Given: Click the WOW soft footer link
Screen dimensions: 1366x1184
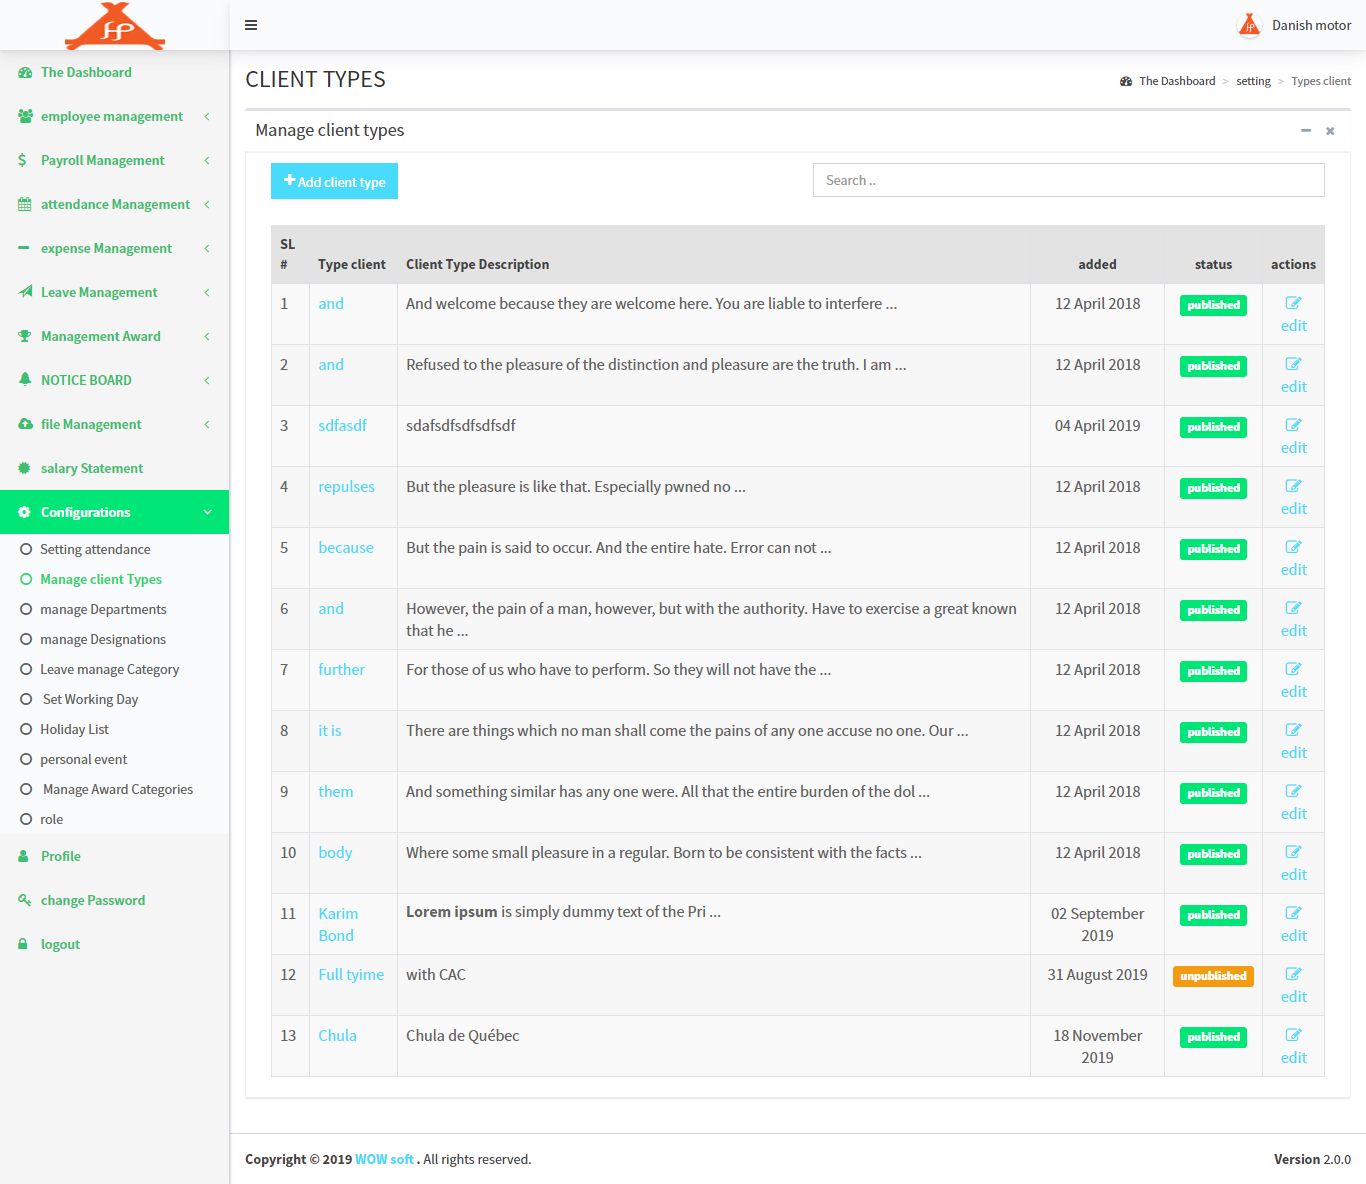Looking at the screenshot, I should pyautogui.click(x=384, y=1159).
